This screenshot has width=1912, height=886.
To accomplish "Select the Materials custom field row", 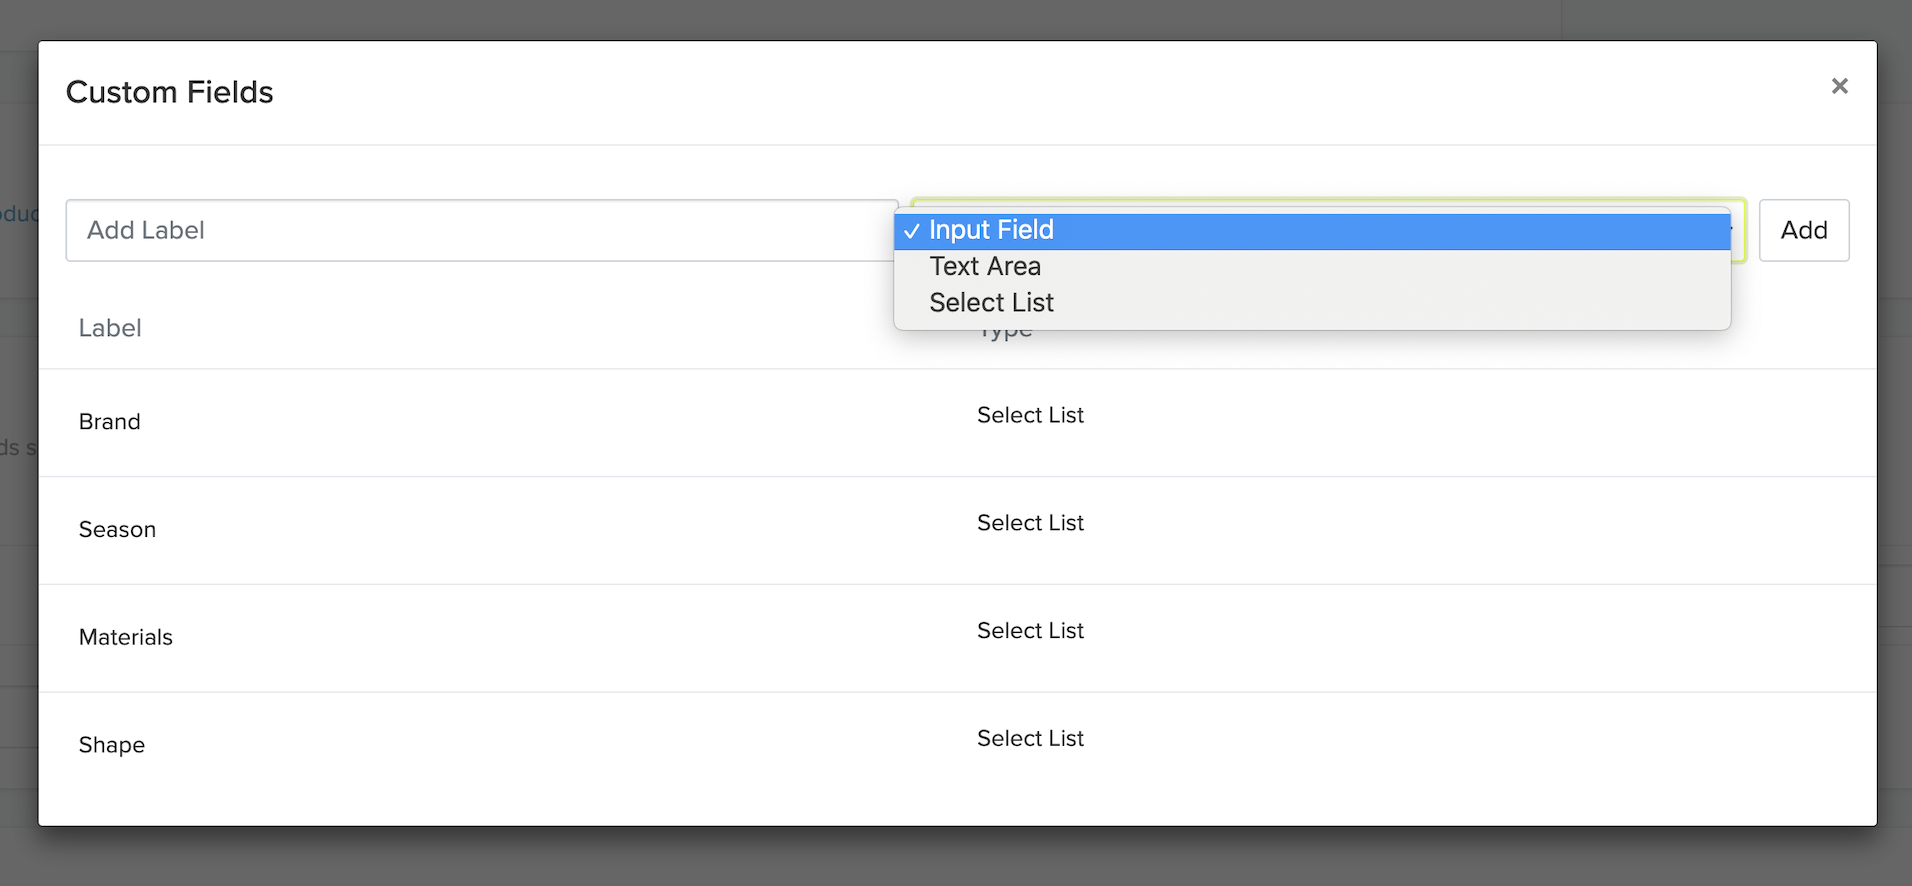I will [126, 638].
